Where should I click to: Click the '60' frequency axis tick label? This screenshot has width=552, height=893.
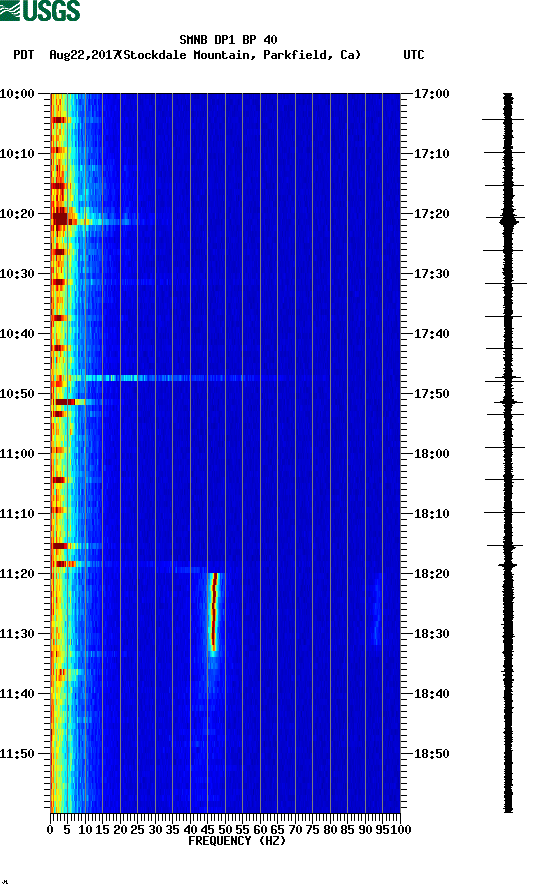(x=260, y=830)
